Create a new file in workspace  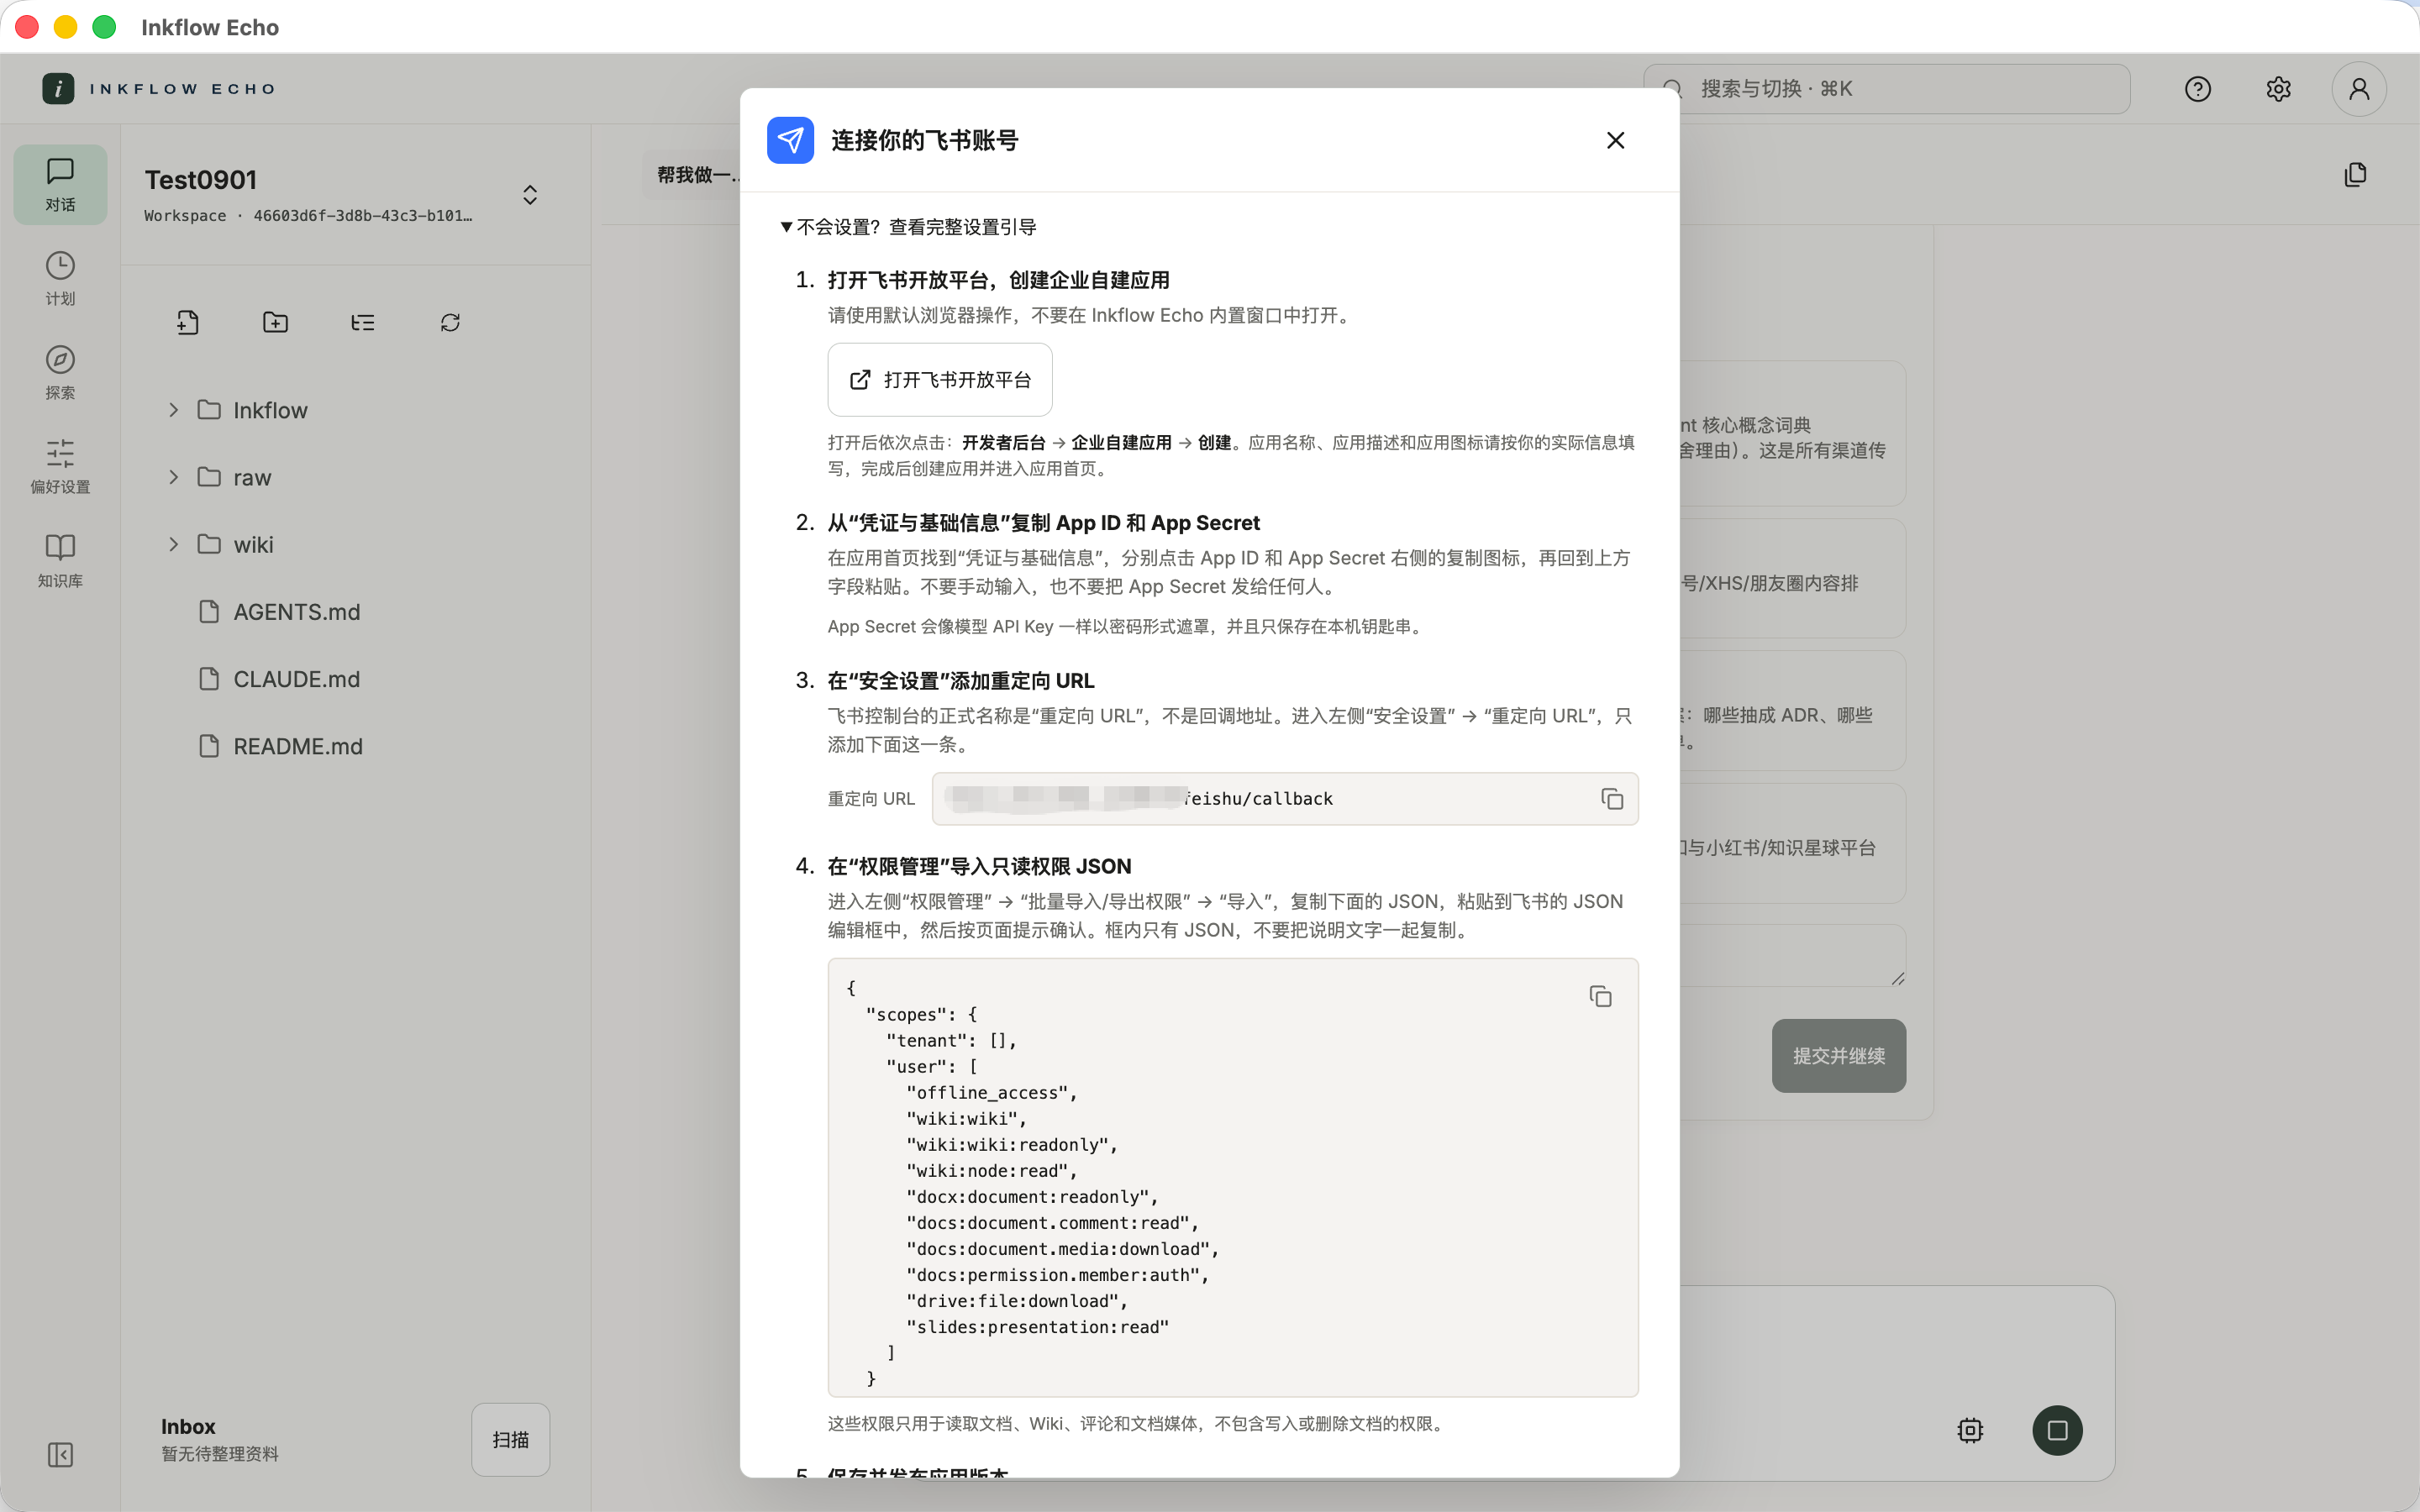point(188,322)
